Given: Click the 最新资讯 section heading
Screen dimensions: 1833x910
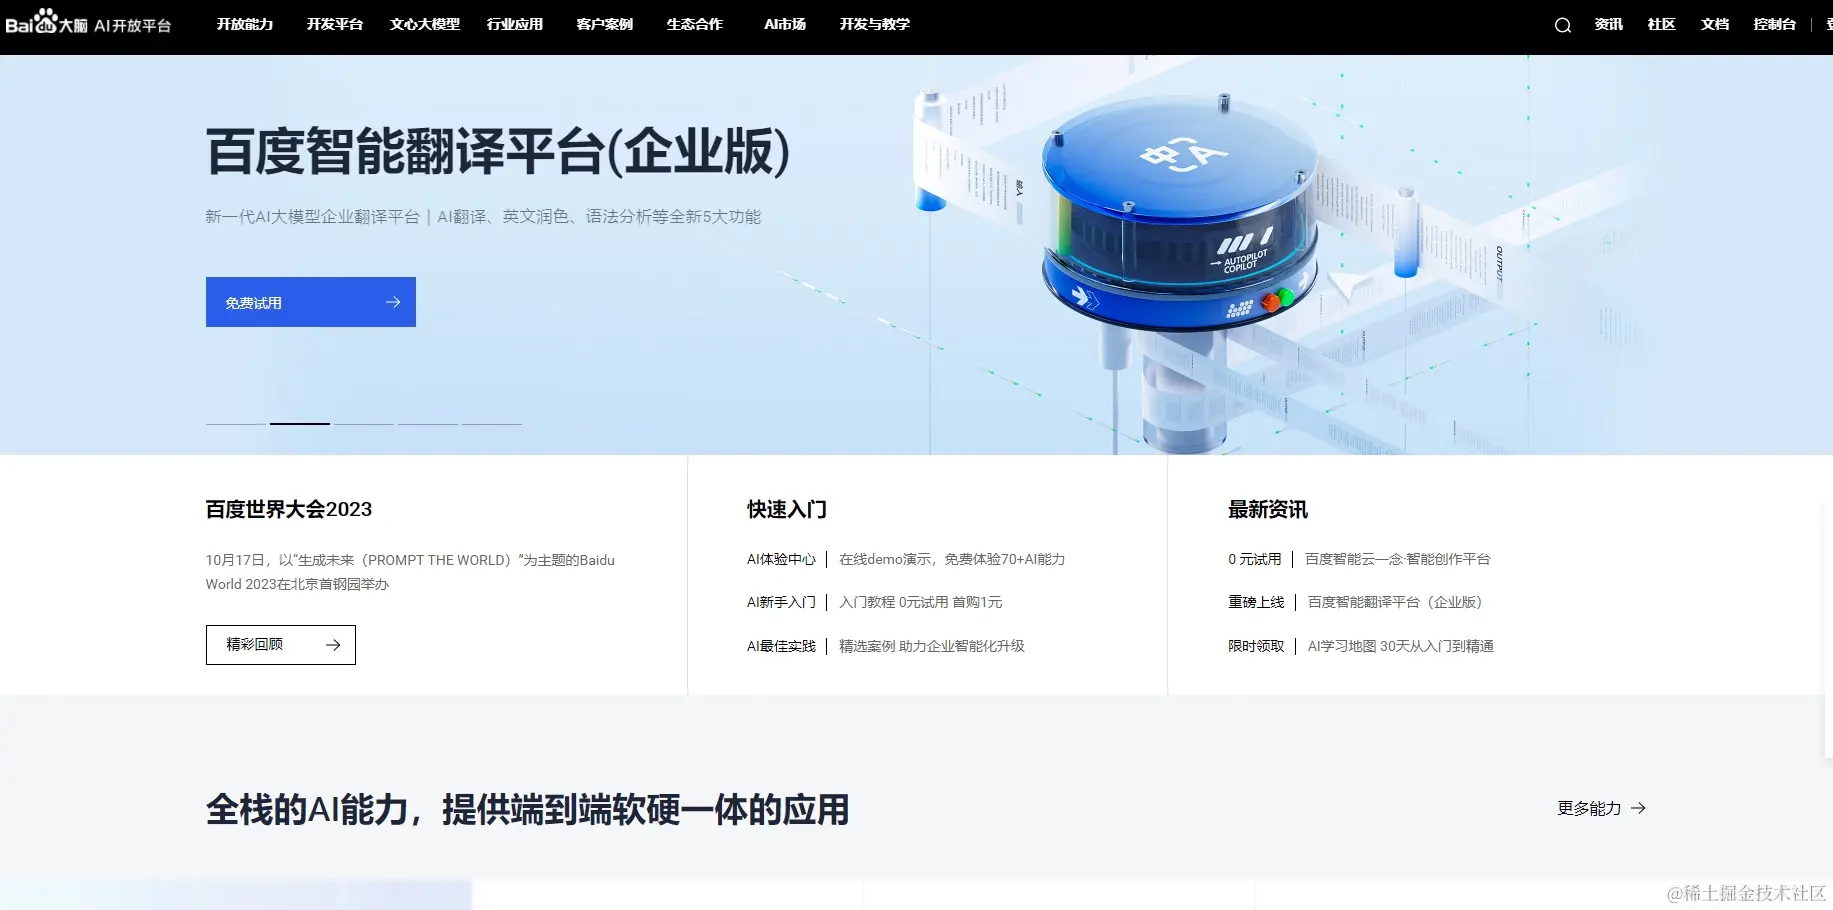Looking at the screenshot, I should tap(1268, 509).
